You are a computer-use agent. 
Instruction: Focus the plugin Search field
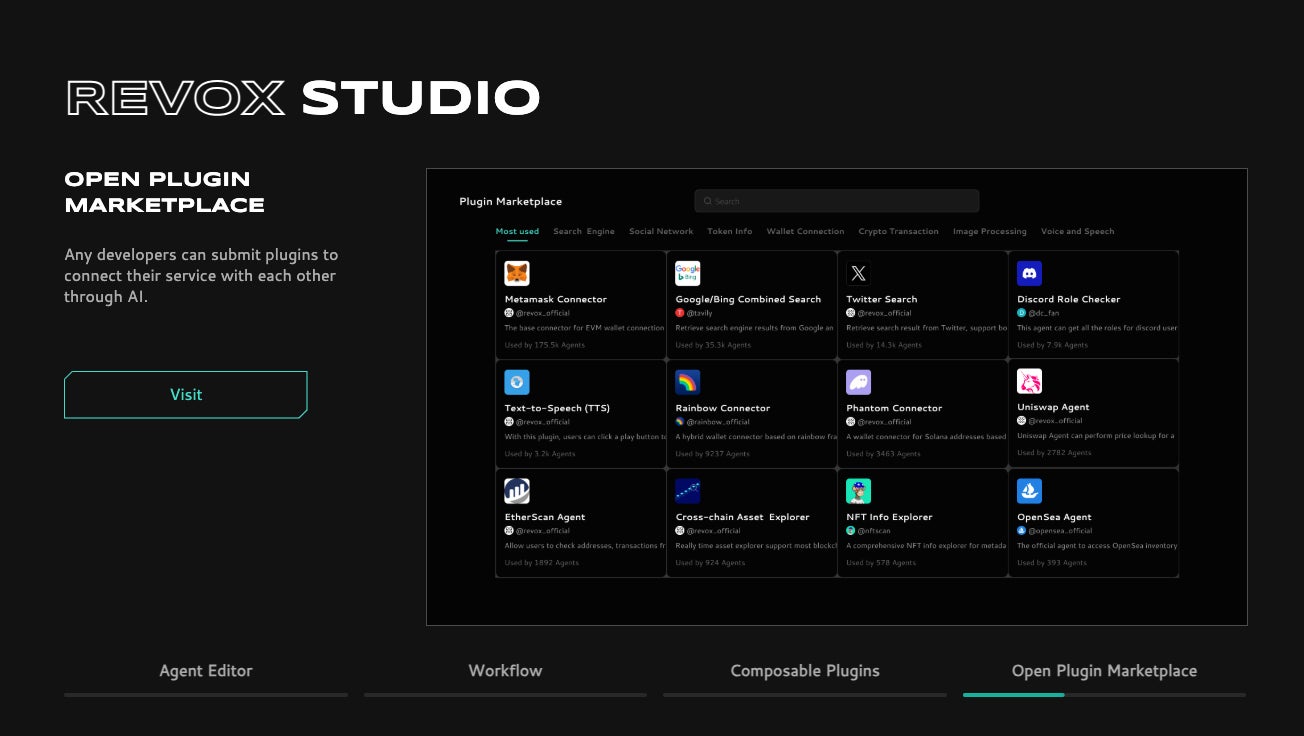pos(837,201)
